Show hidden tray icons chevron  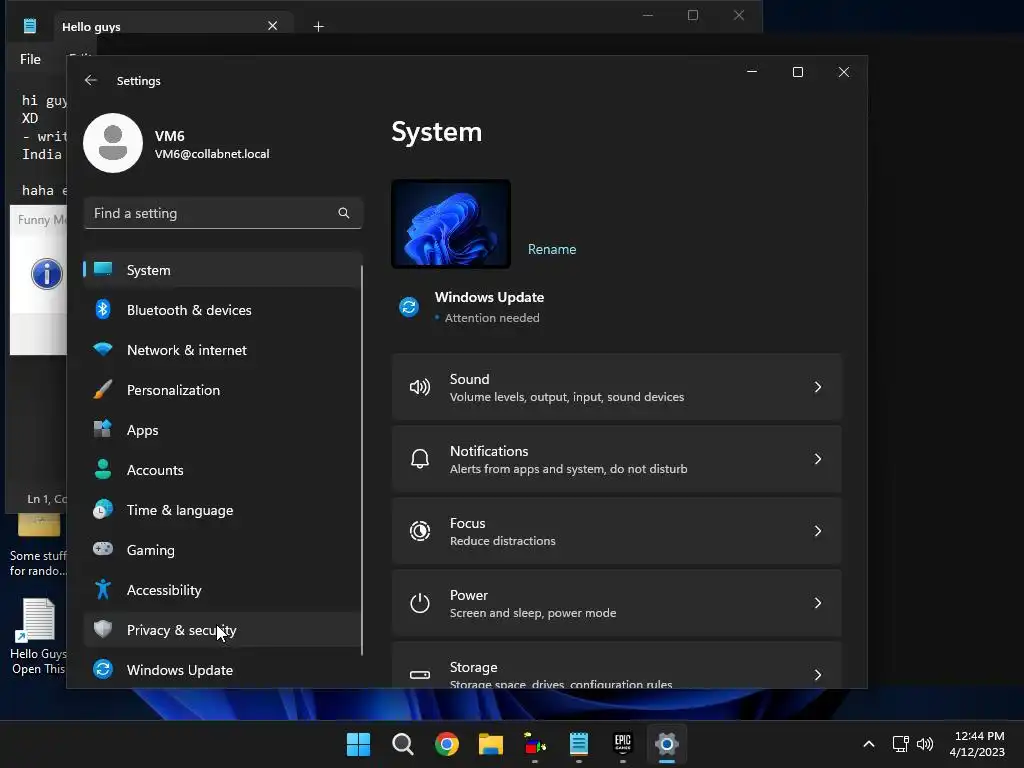coord(869,744)
